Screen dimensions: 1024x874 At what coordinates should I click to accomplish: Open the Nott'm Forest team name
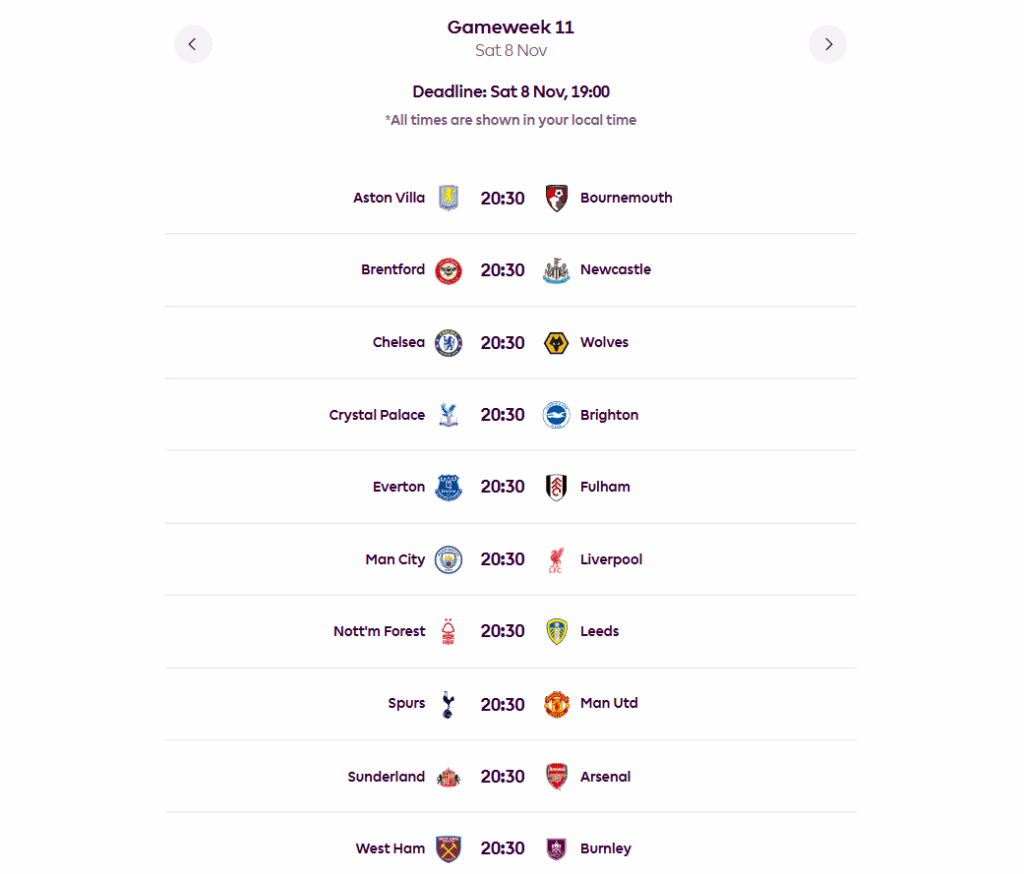point(379,632)
